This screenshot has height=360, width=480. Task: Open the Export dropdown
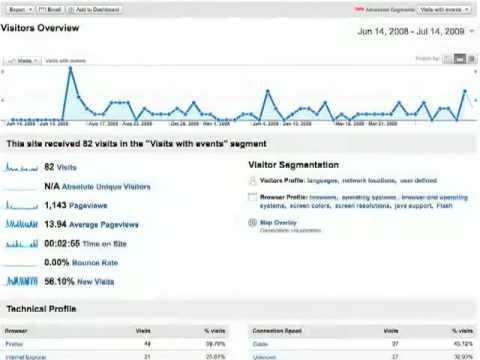20,10
